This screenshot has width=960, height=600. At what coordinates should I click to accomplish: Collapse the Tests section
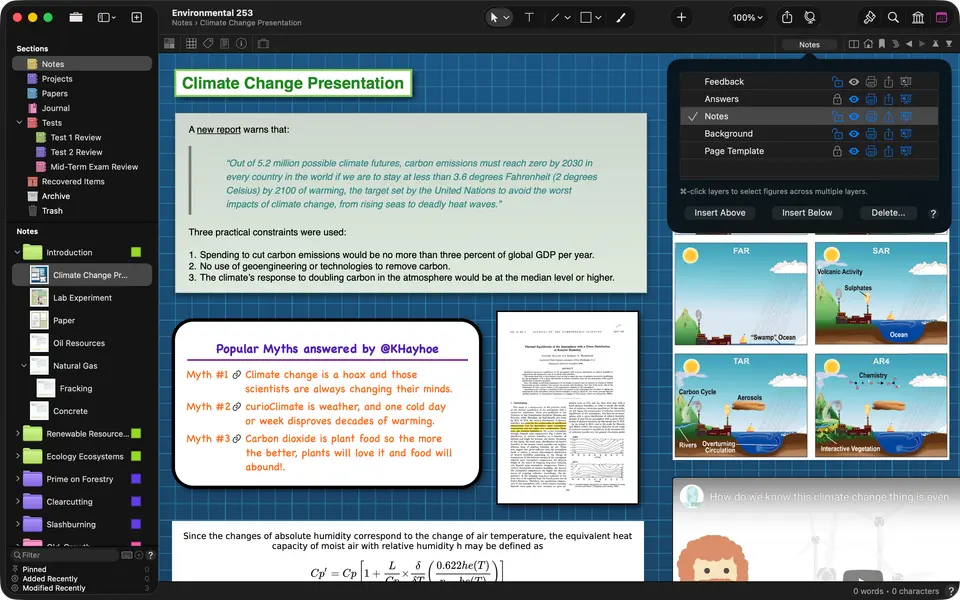pos(19,122)
